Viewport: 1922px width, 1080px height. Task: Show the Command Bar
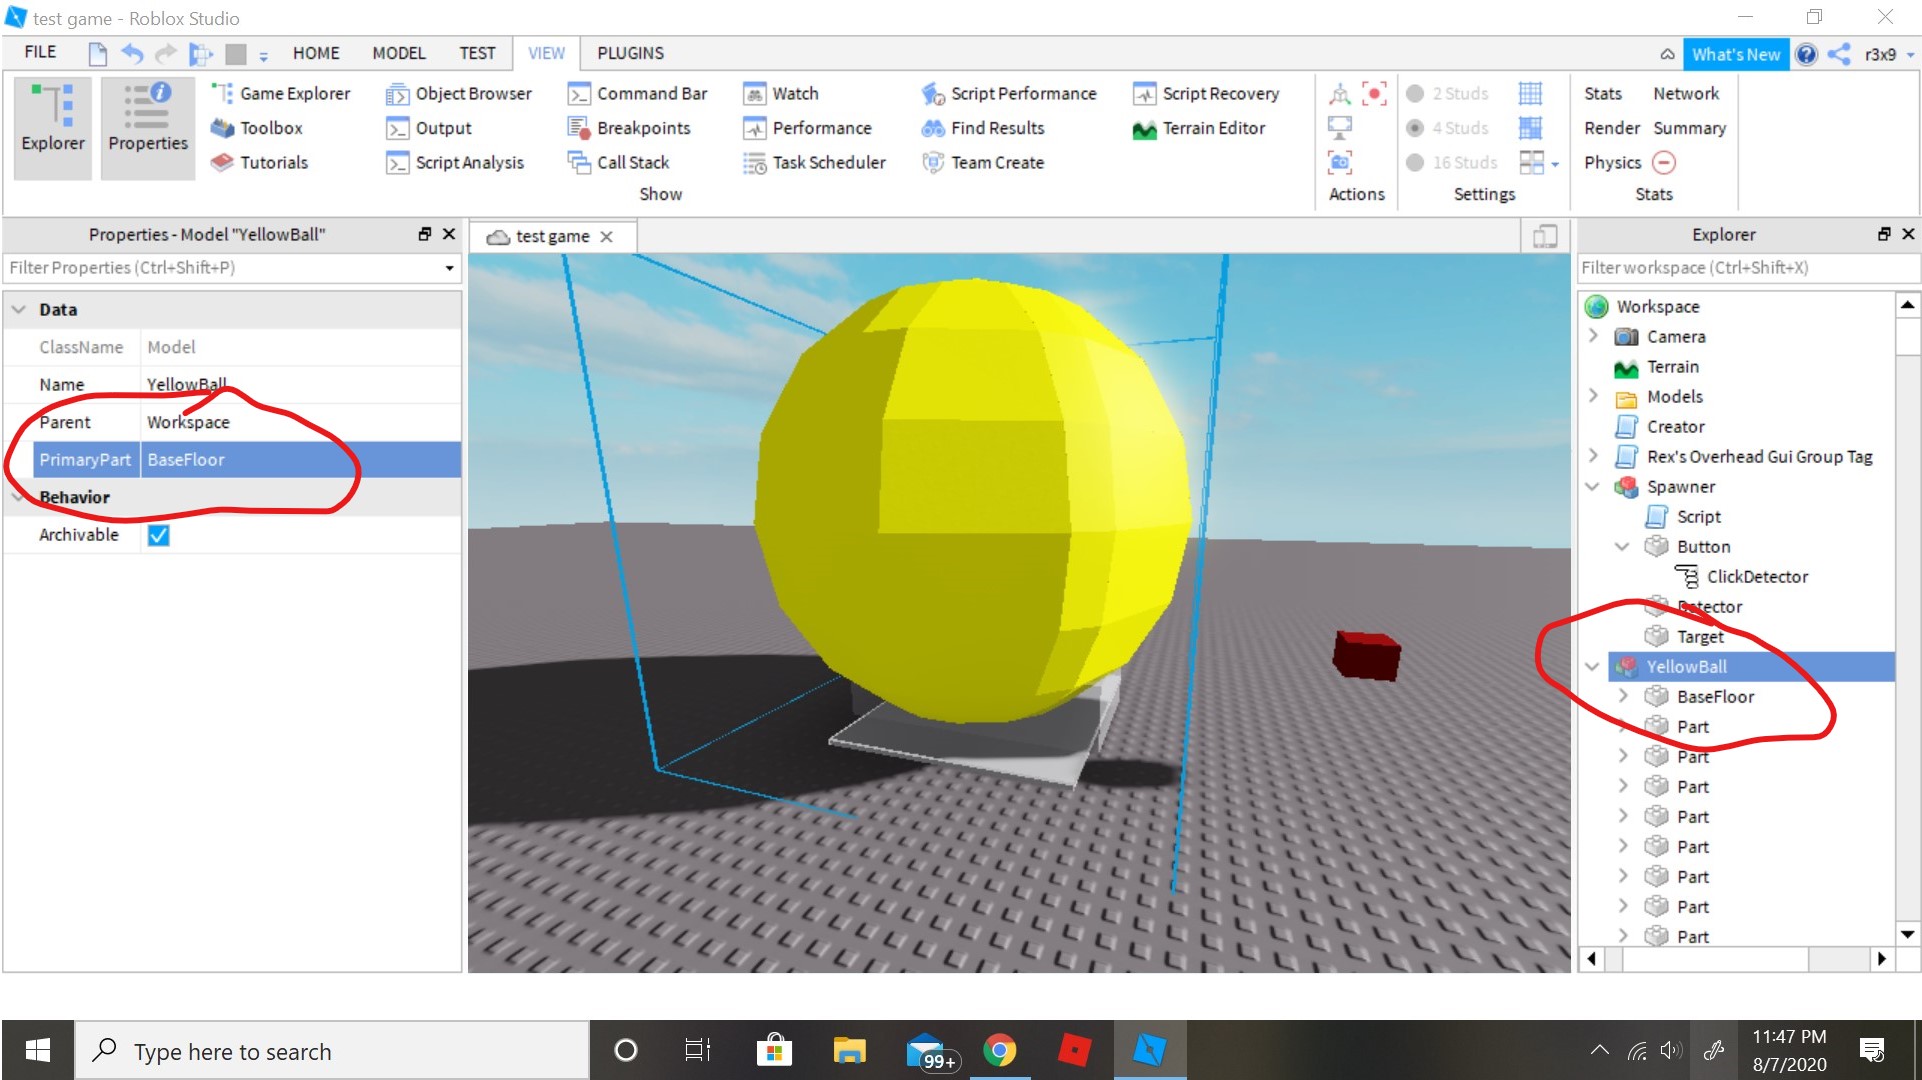638,93
